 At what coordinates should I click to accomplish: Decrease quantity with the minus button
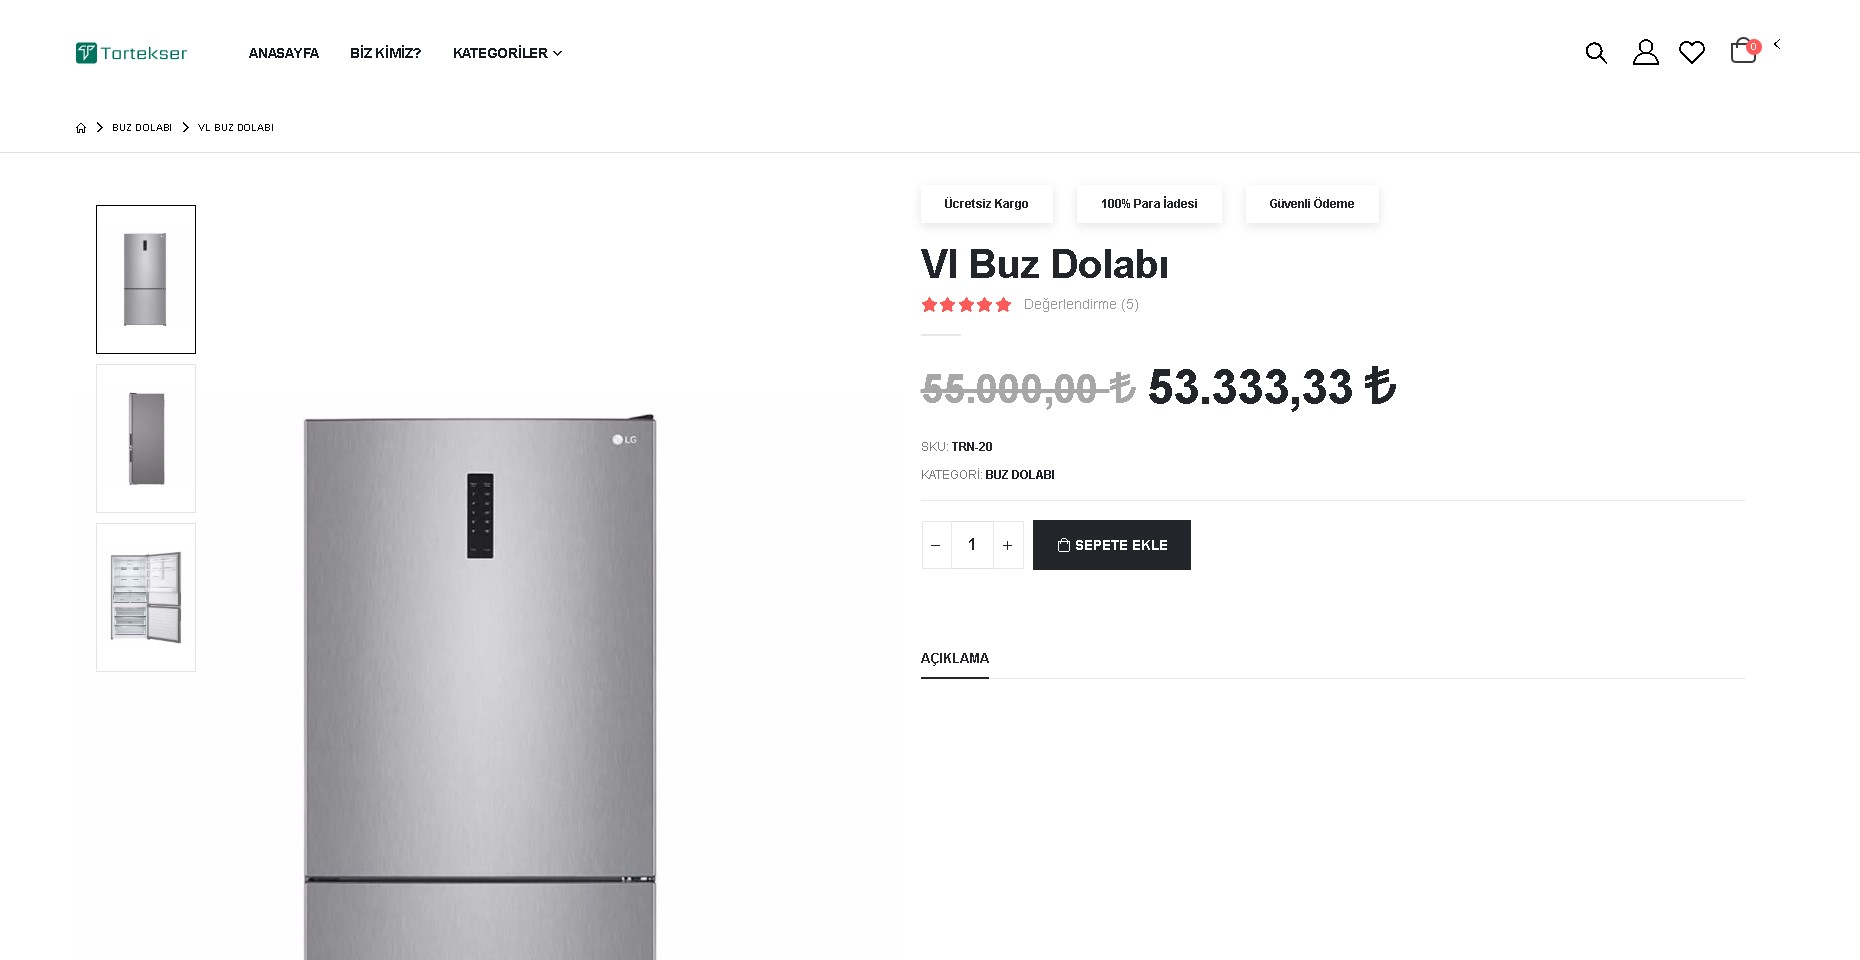[936, 545]
